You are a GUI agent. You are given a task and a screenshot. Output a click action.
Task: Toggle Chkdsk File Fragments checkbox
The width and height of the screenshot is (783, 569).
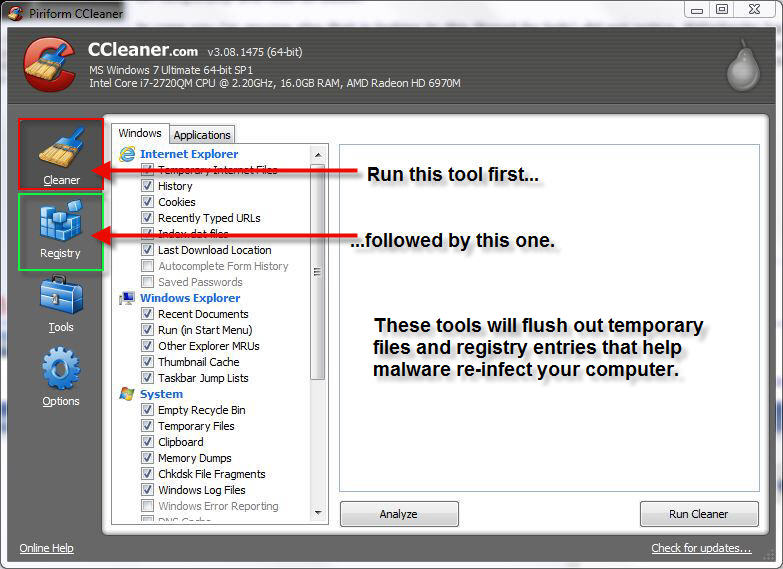tap(147, 474)
